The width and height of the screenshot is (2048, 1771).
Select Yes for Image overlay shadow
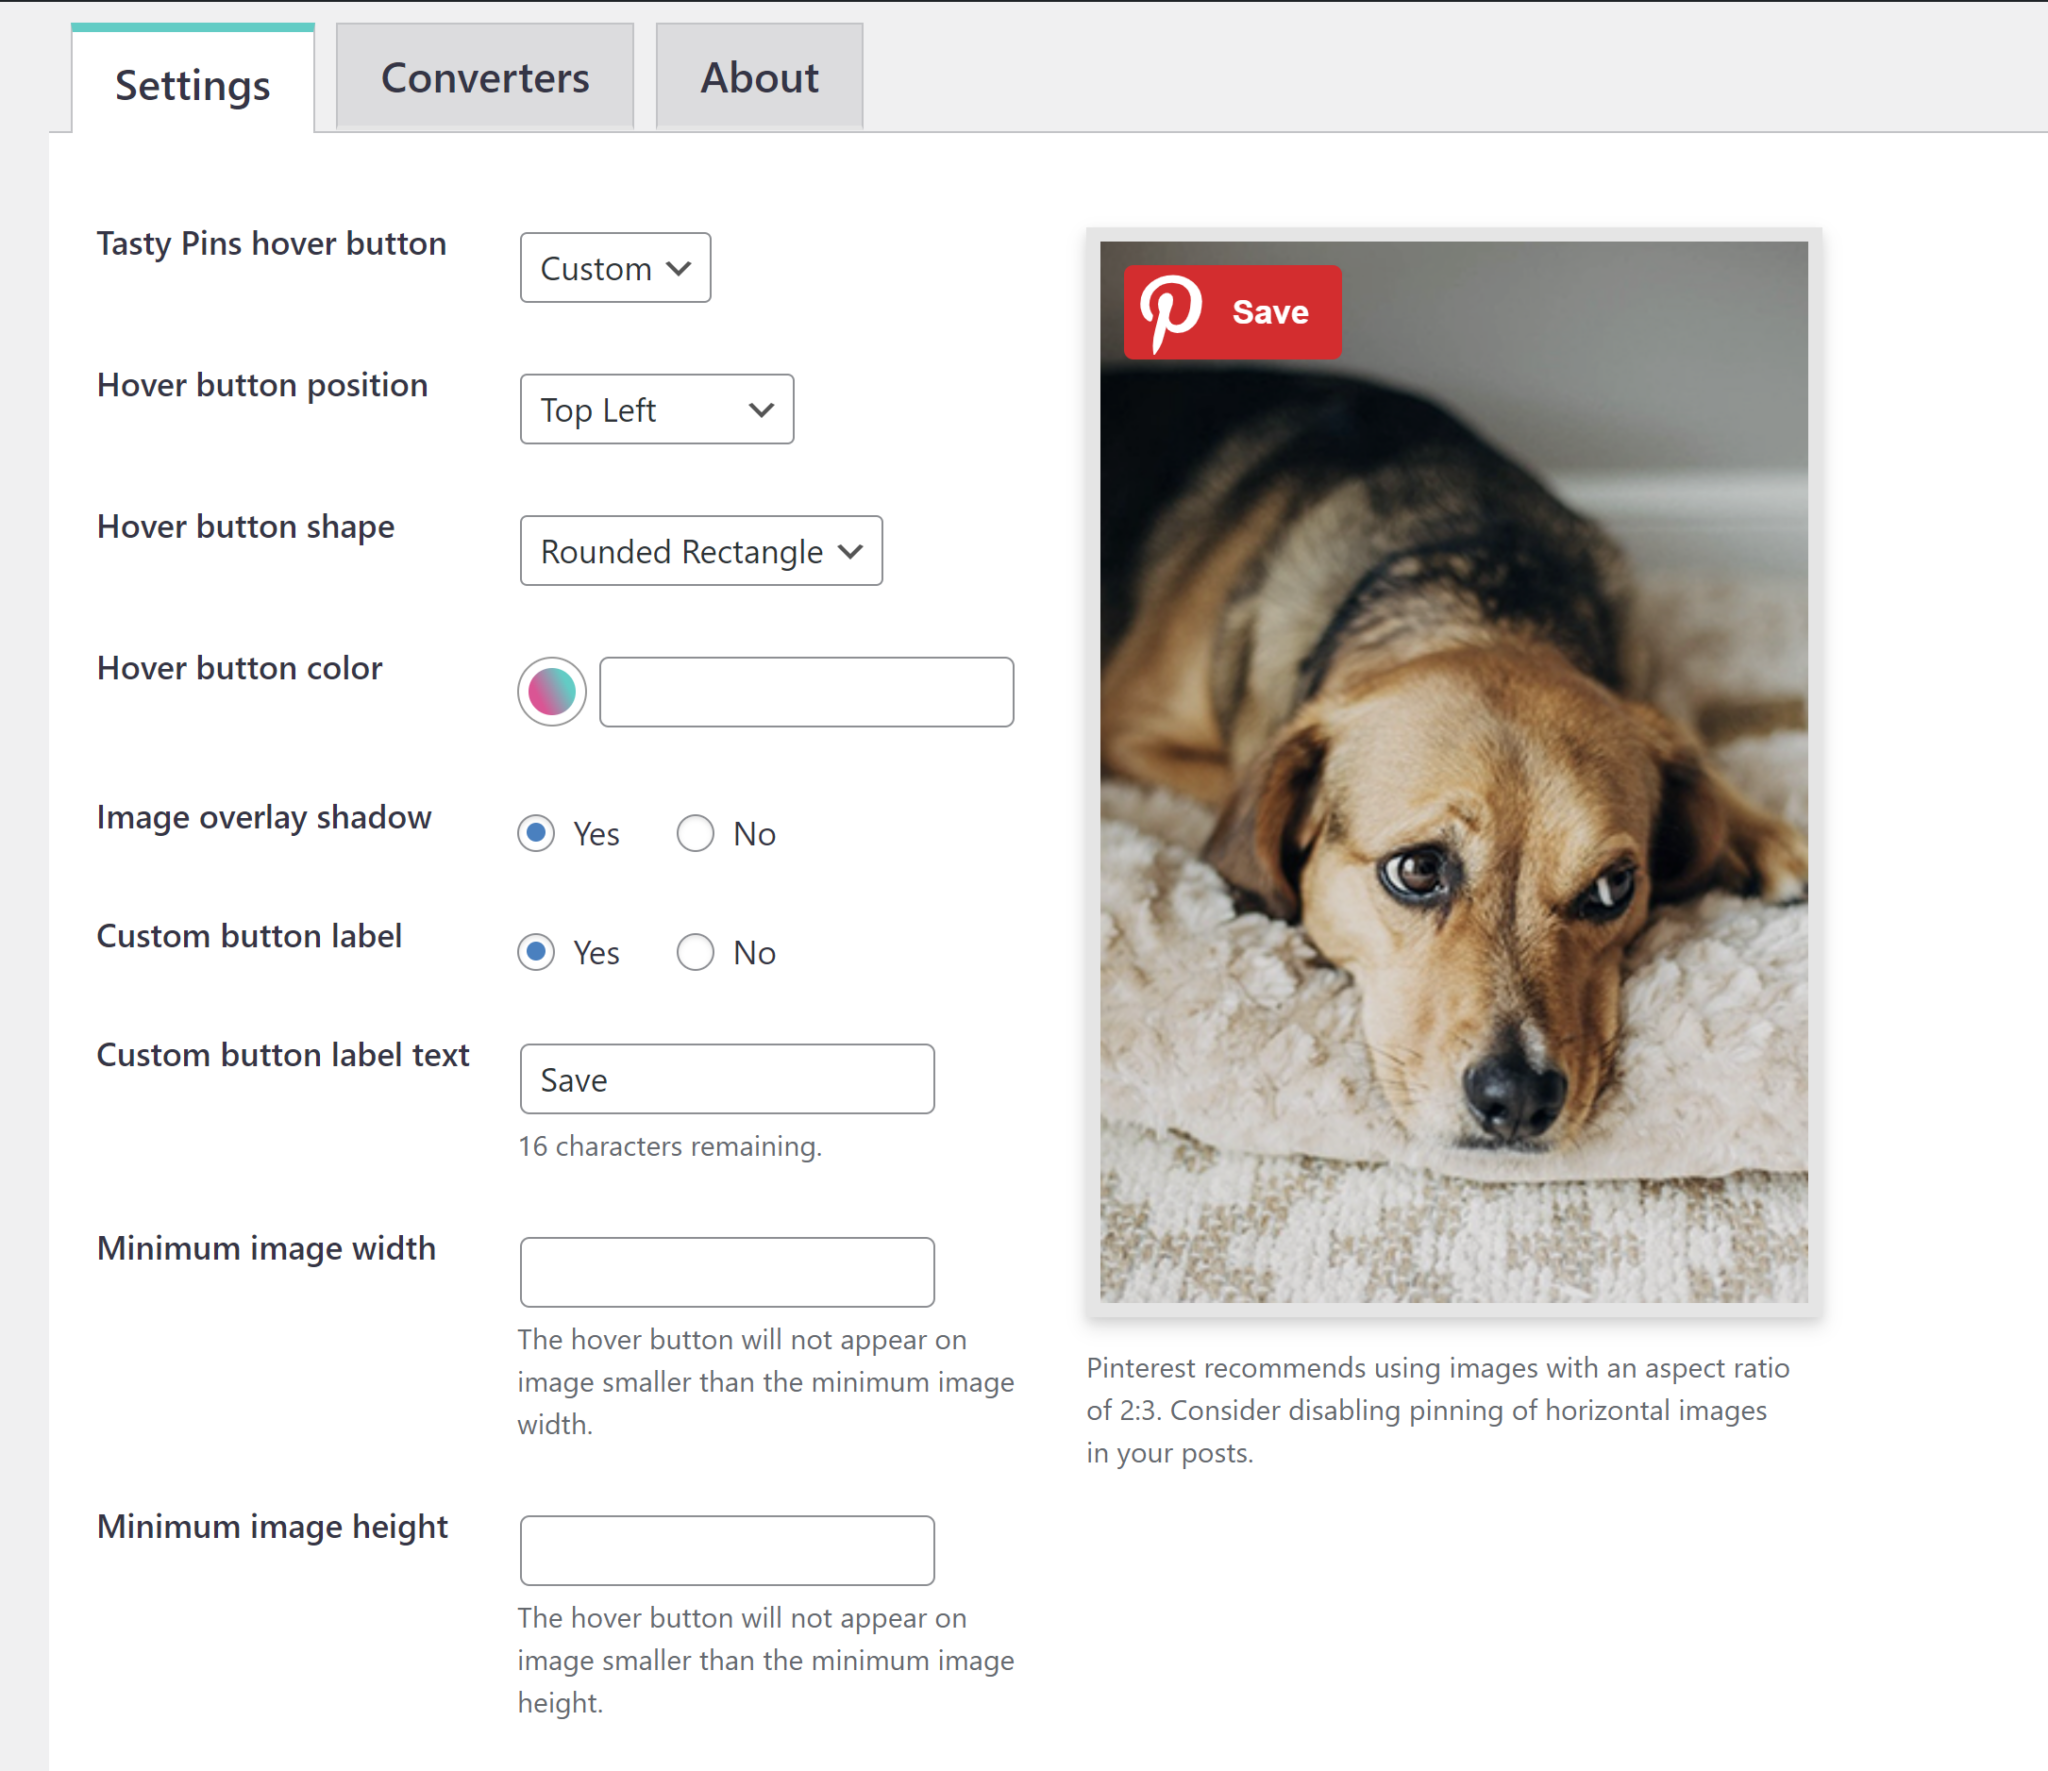[536, 833]
